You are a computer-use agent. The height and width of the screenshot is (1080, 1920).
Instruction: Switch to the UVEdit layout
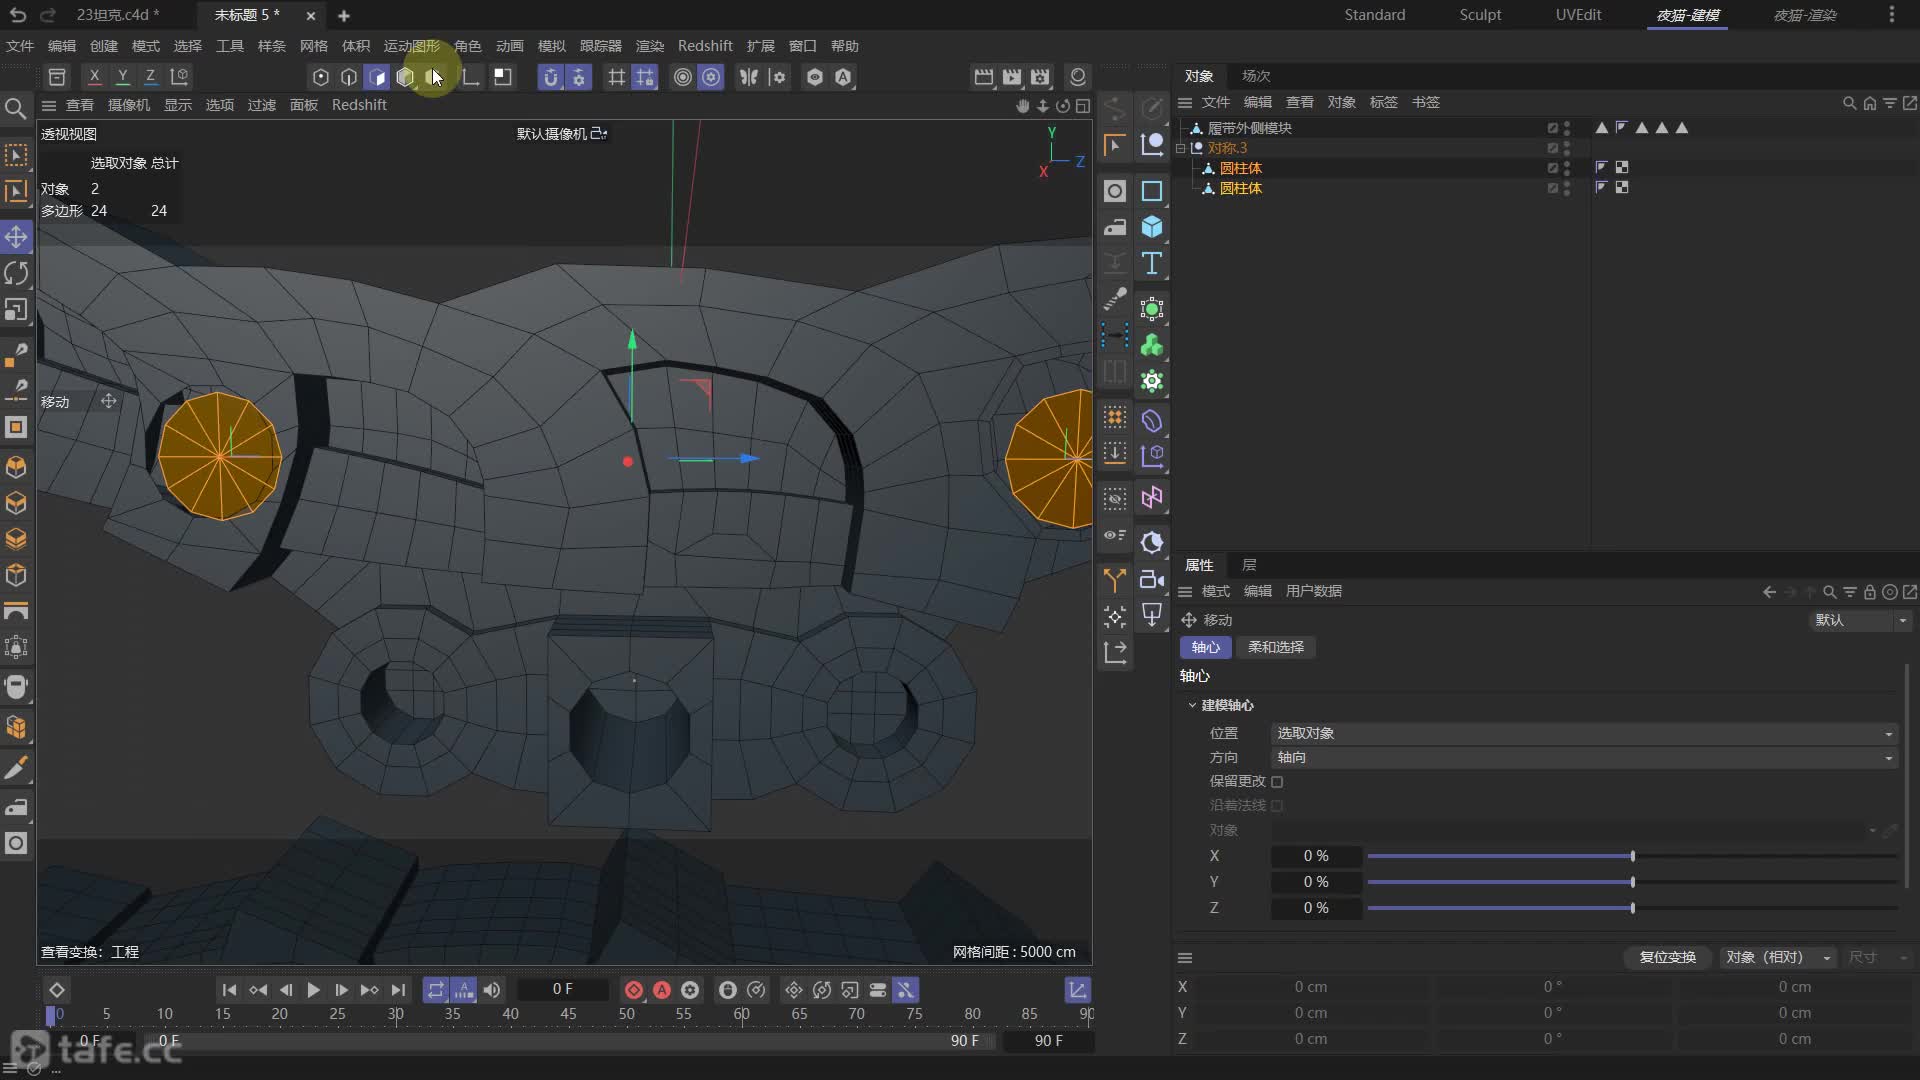coord(1578,15)
